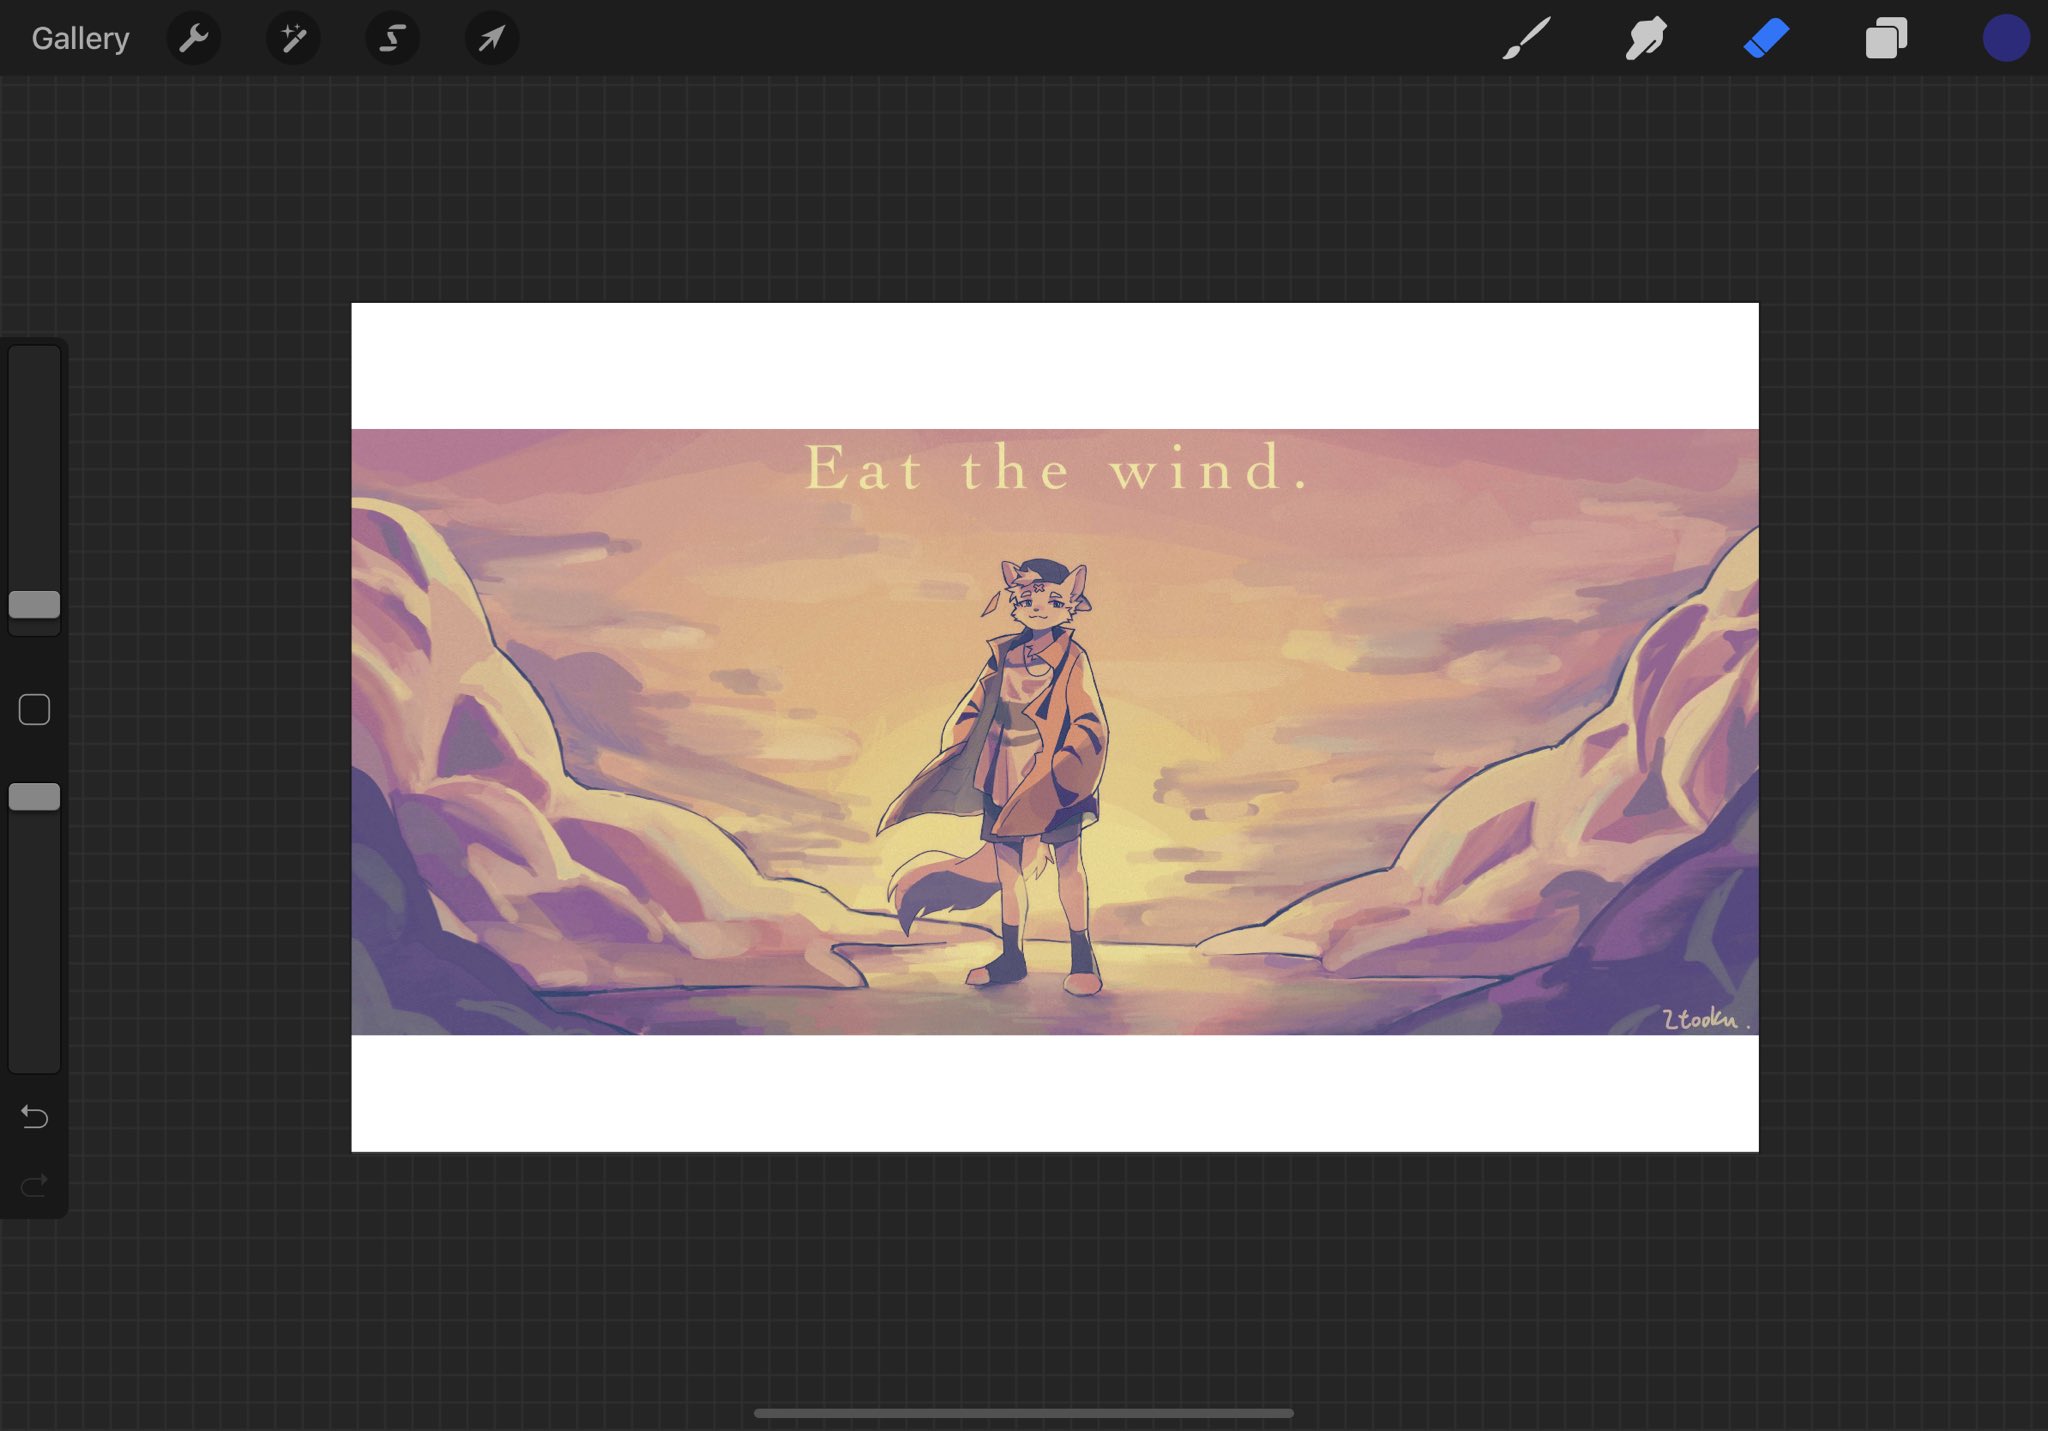Tap the Modify square button in sidebar
The image size is (2048, 1431).
(x=35, y=710)
